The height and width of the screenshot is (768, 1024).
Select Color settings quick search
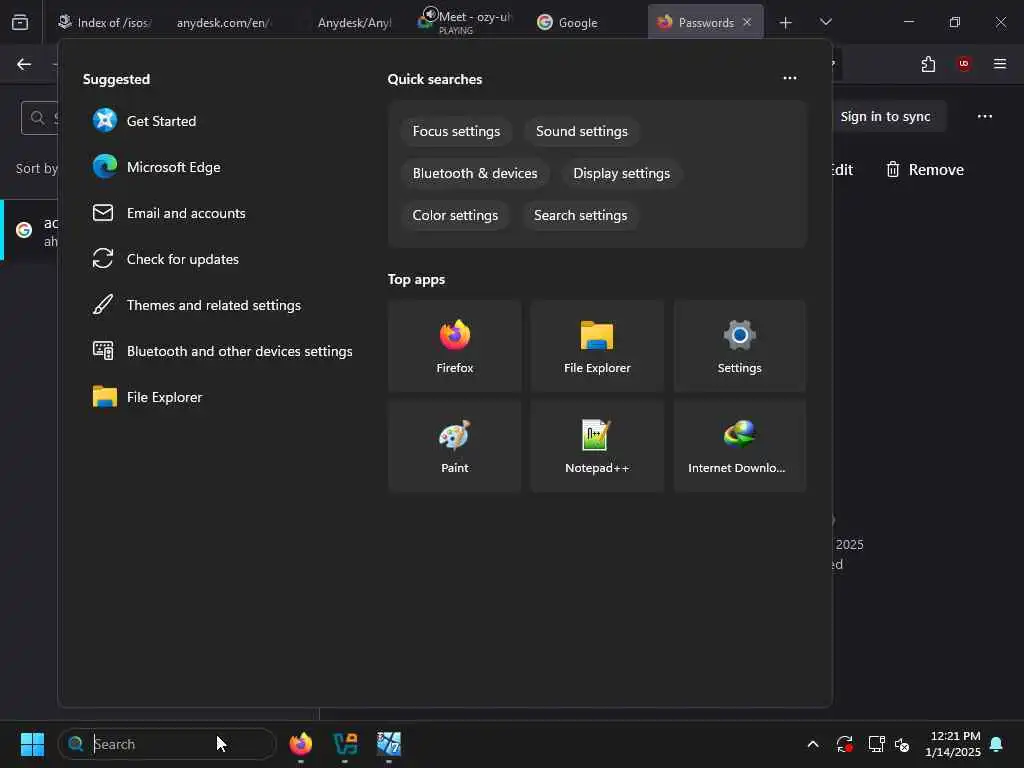455,215
